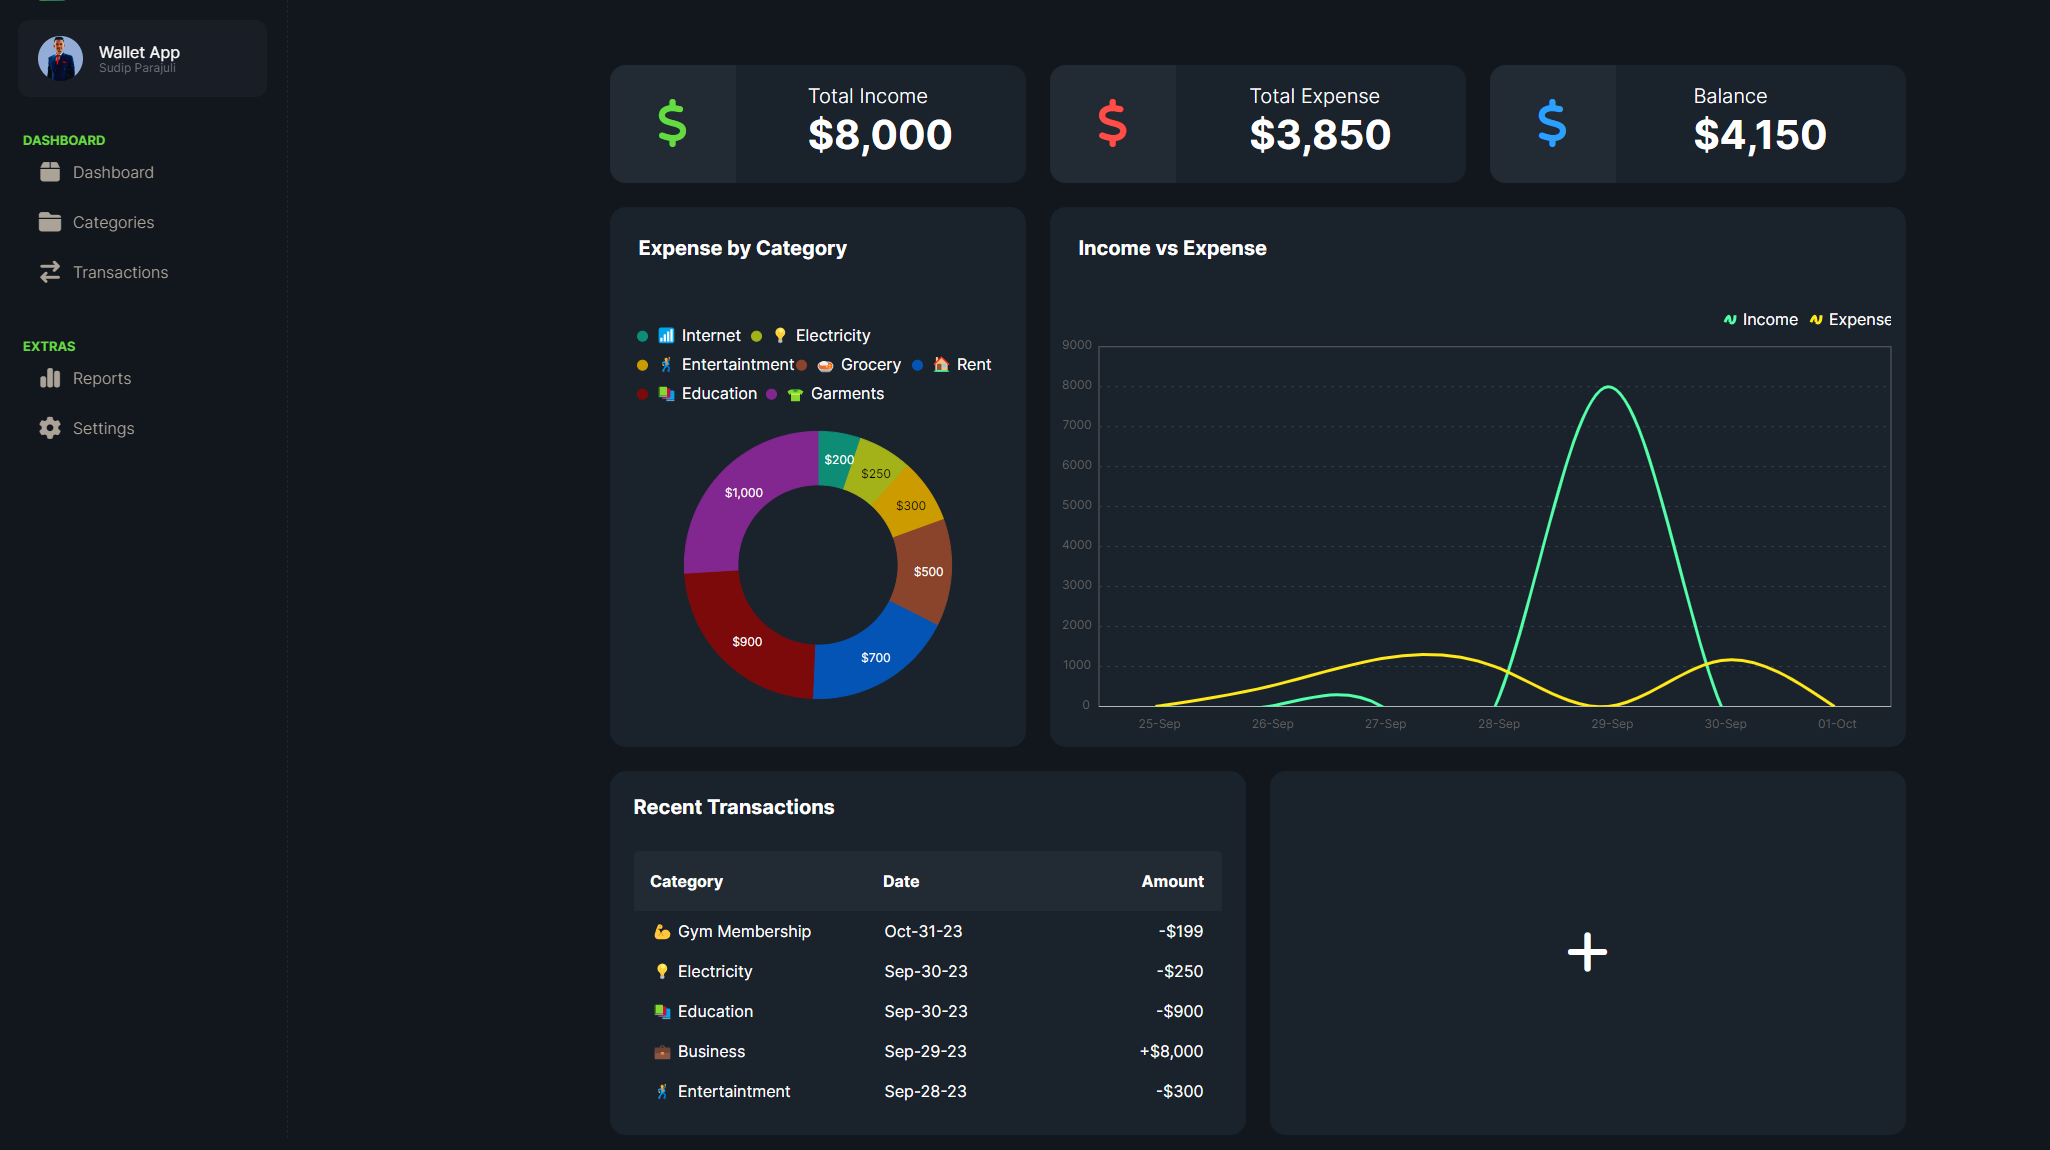Toggle Grocery in the Expense by Category legend

[x=857, y=364]
